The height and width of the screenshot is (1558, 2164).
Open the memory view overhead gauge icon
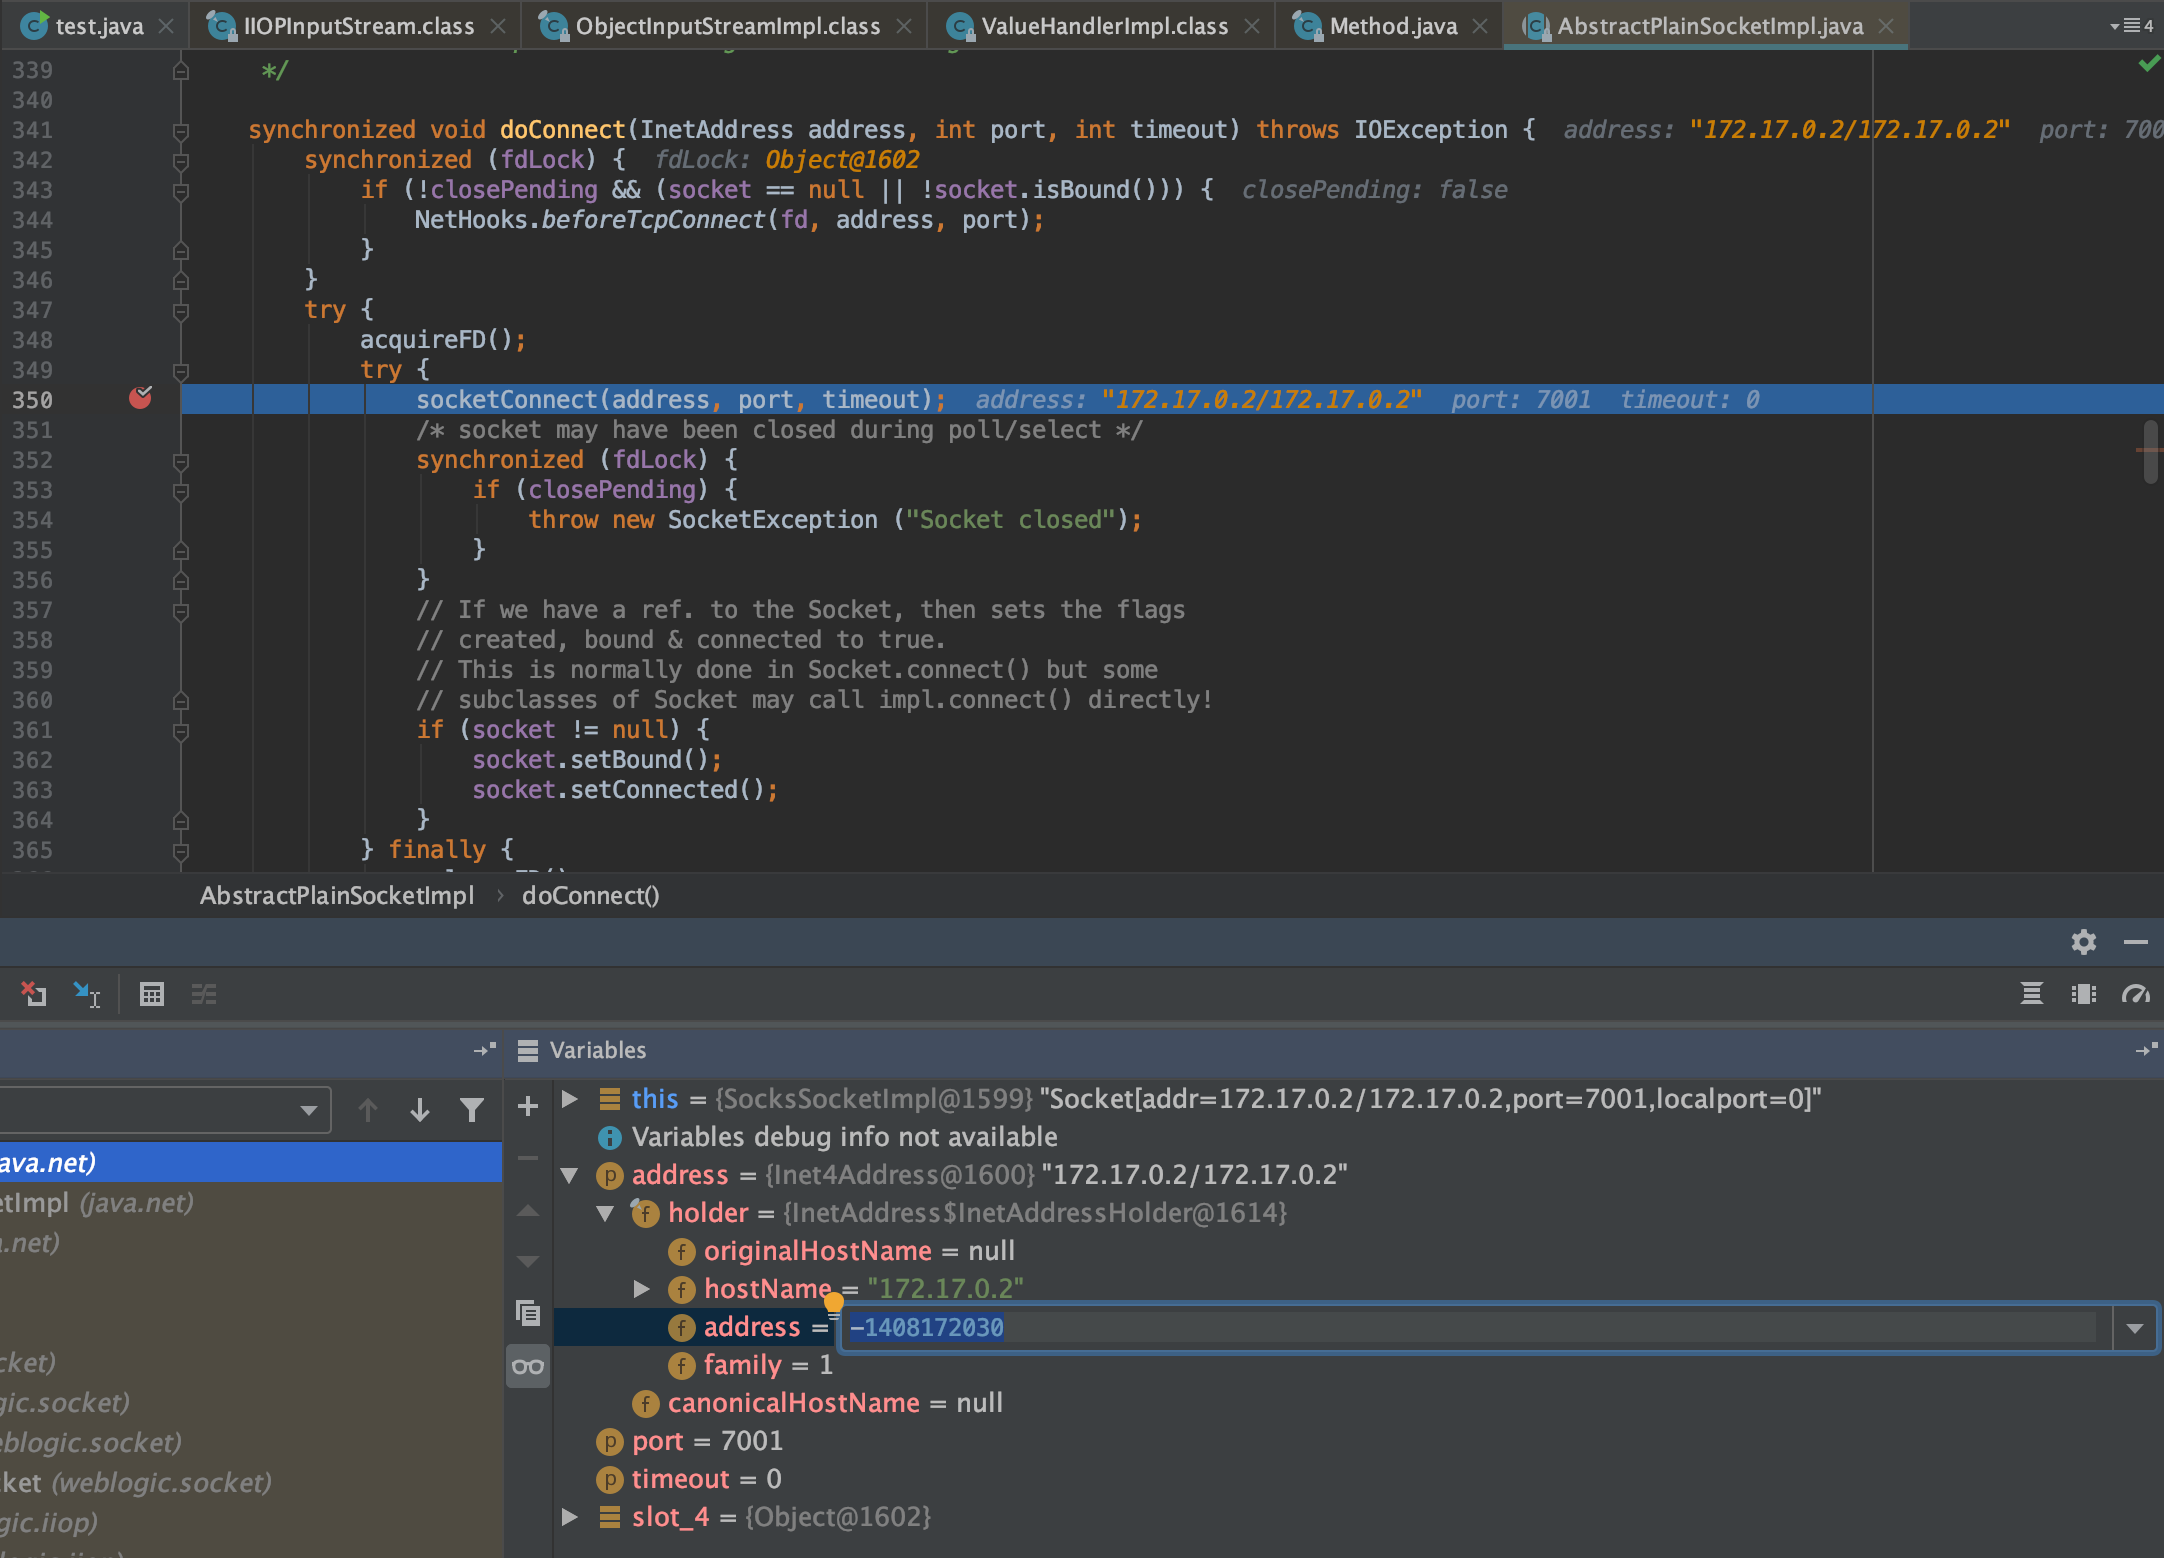pyautogui.click(x=2136, y=994)
